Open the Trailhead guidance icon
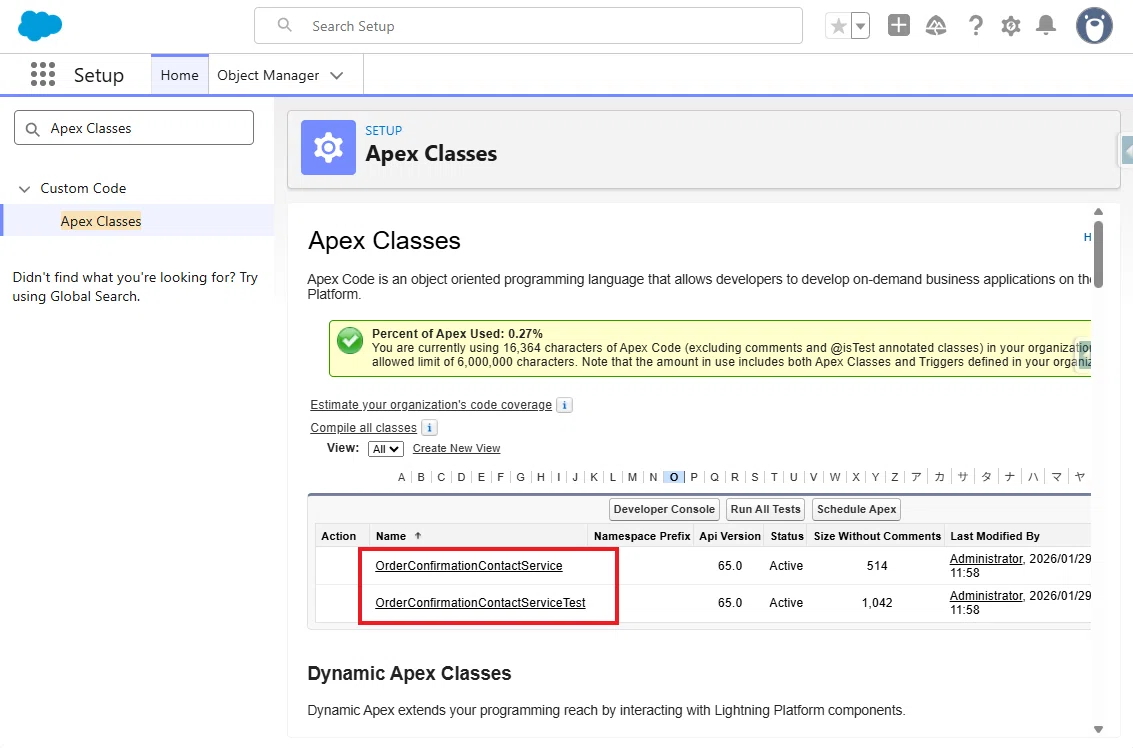1133x748 pixels. [x=936, y=26]
